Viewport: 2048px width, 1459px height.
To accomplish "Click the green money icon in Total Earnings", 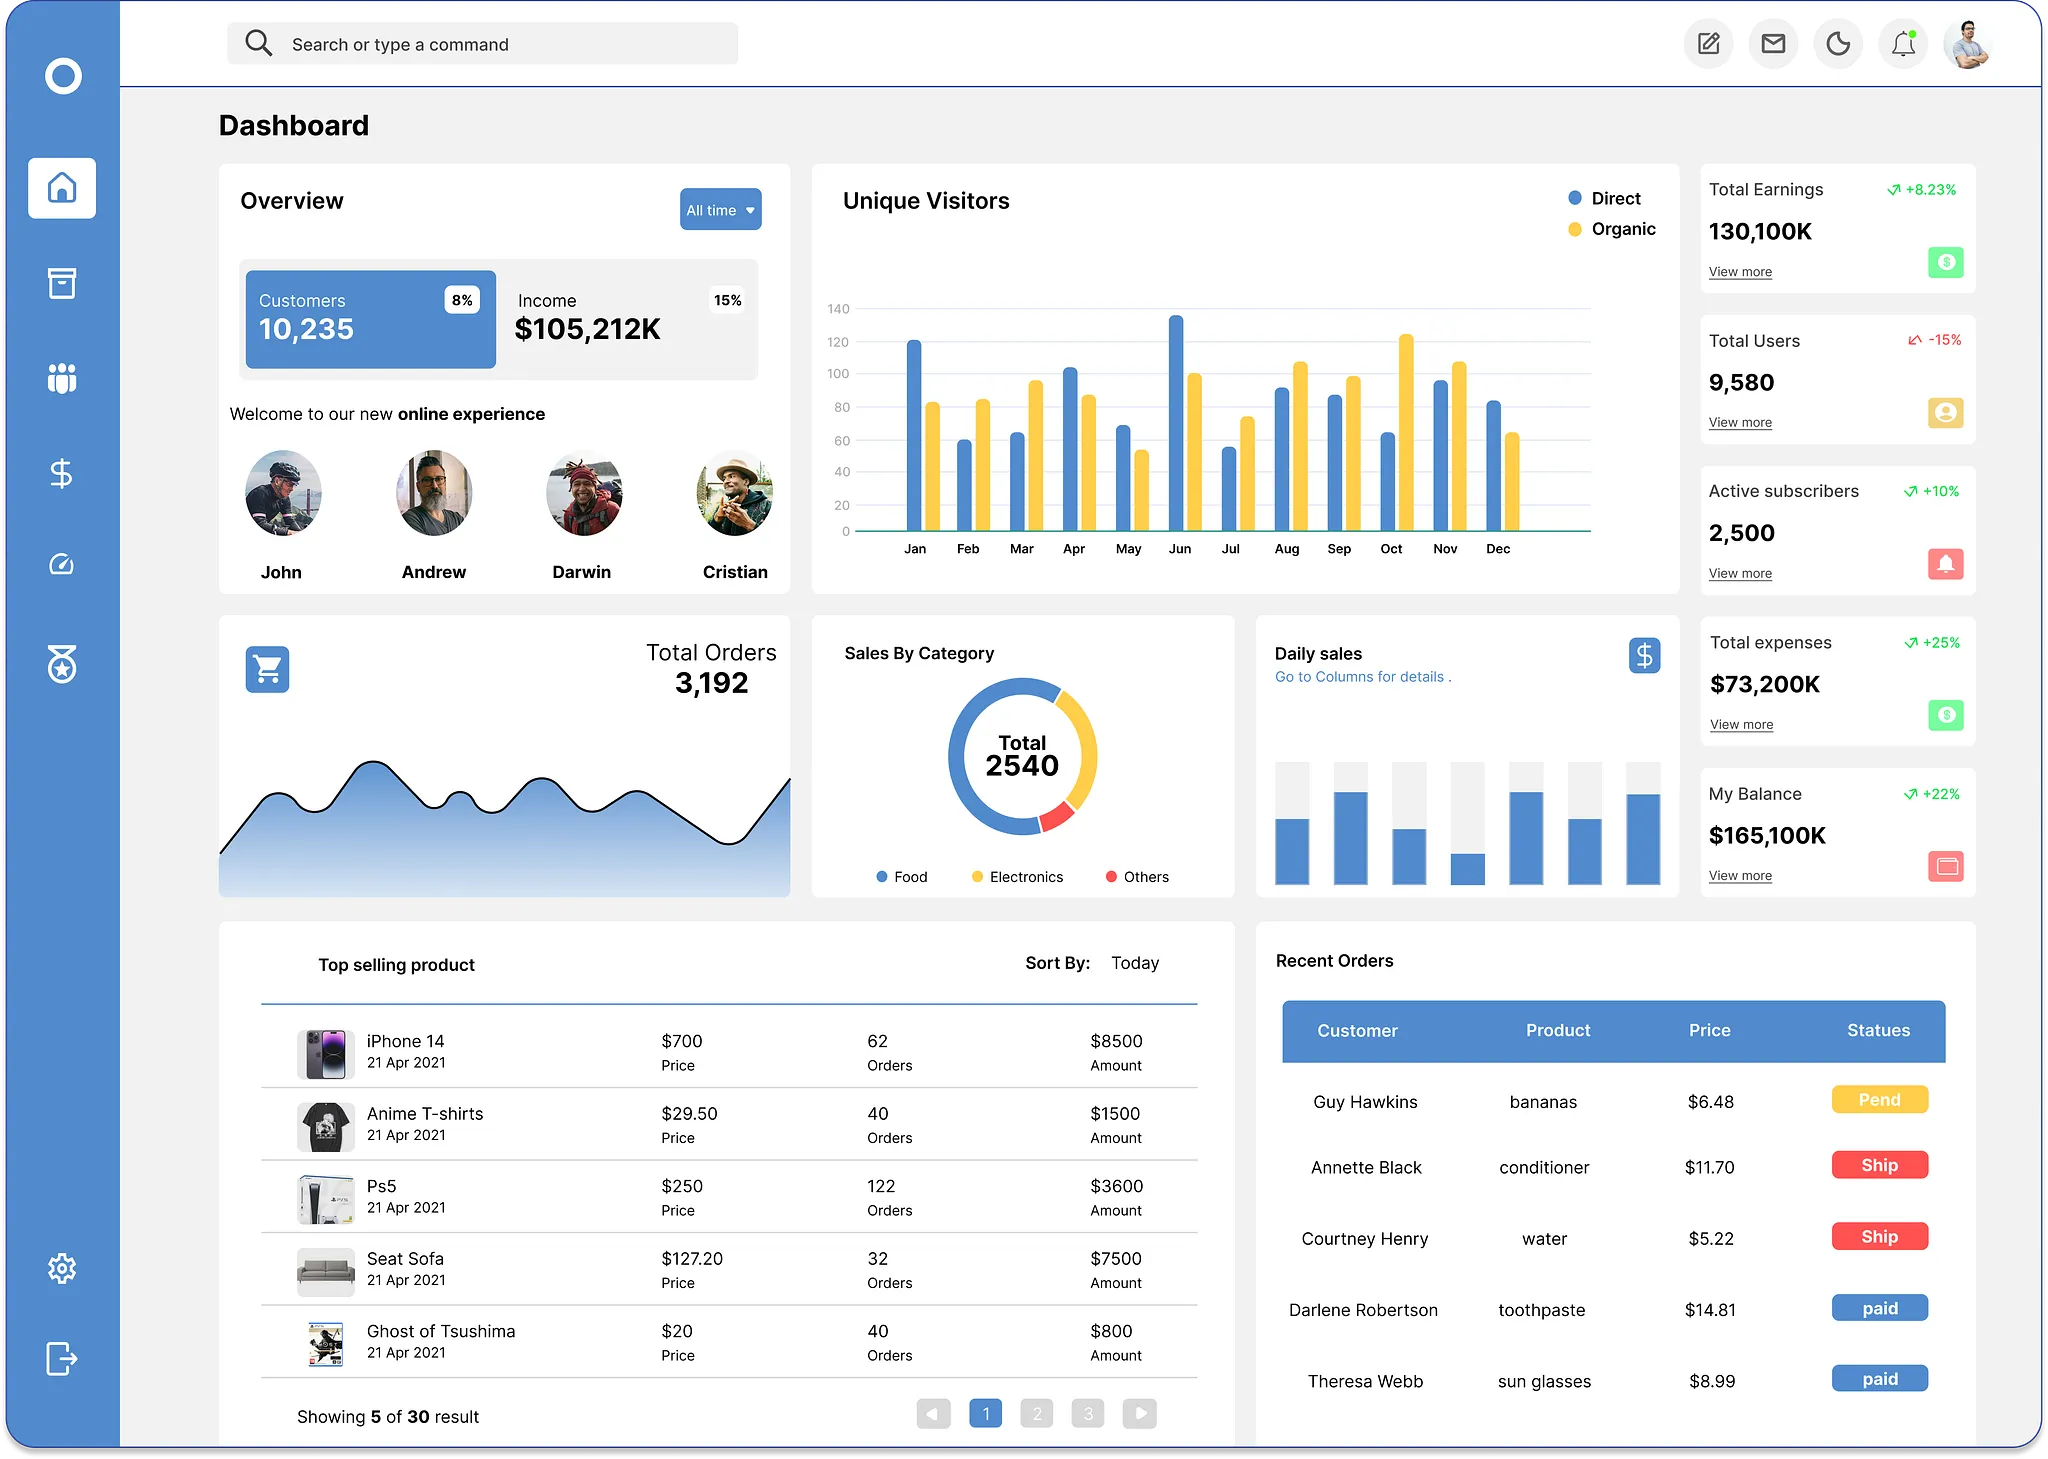I will [1946, 262].
